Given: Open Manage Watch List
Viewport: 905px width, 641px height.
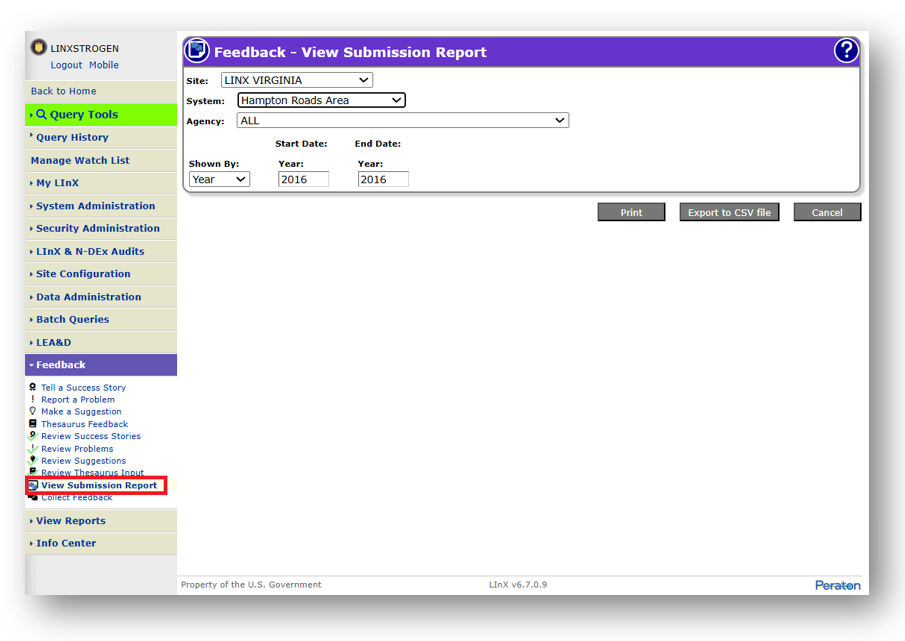Looking at the screenshot, I should (101, 160).
